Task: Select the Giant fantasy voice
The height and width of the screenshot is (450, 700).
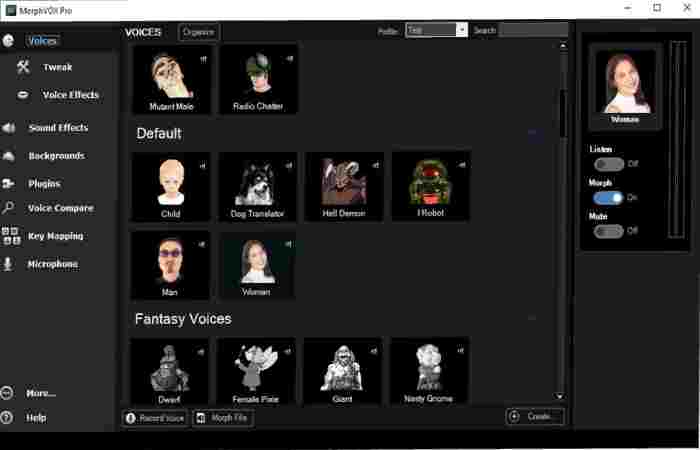Action: 342,372
